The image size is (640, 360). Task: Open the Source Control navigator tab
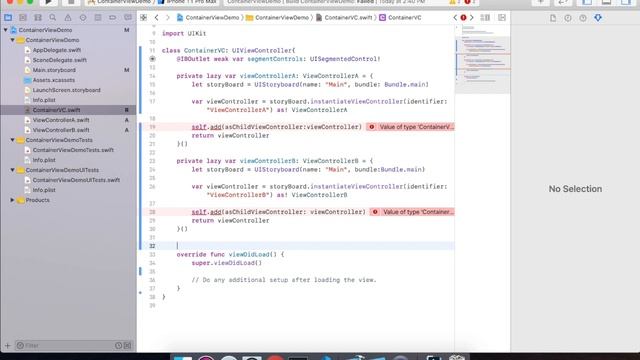pyautogui.click(x=23, y=18)
